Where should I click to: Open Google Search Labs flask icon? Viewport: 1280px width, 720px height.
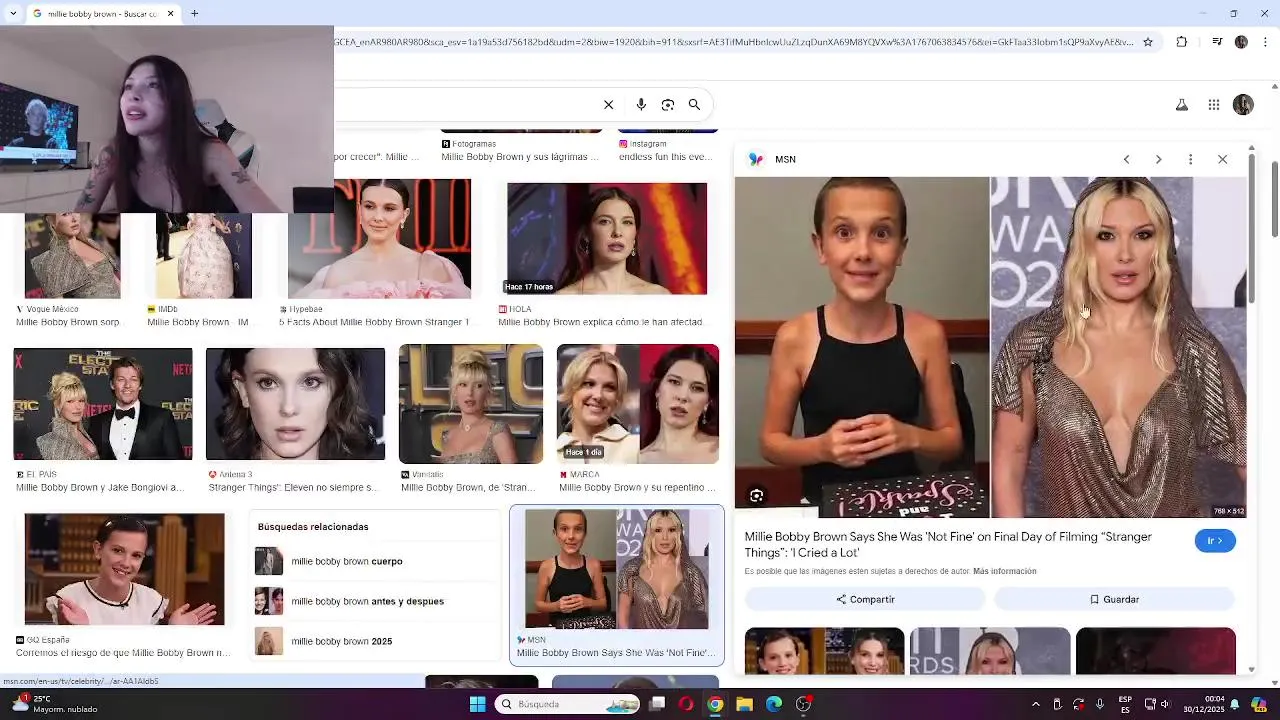[x=1182, y=104]
